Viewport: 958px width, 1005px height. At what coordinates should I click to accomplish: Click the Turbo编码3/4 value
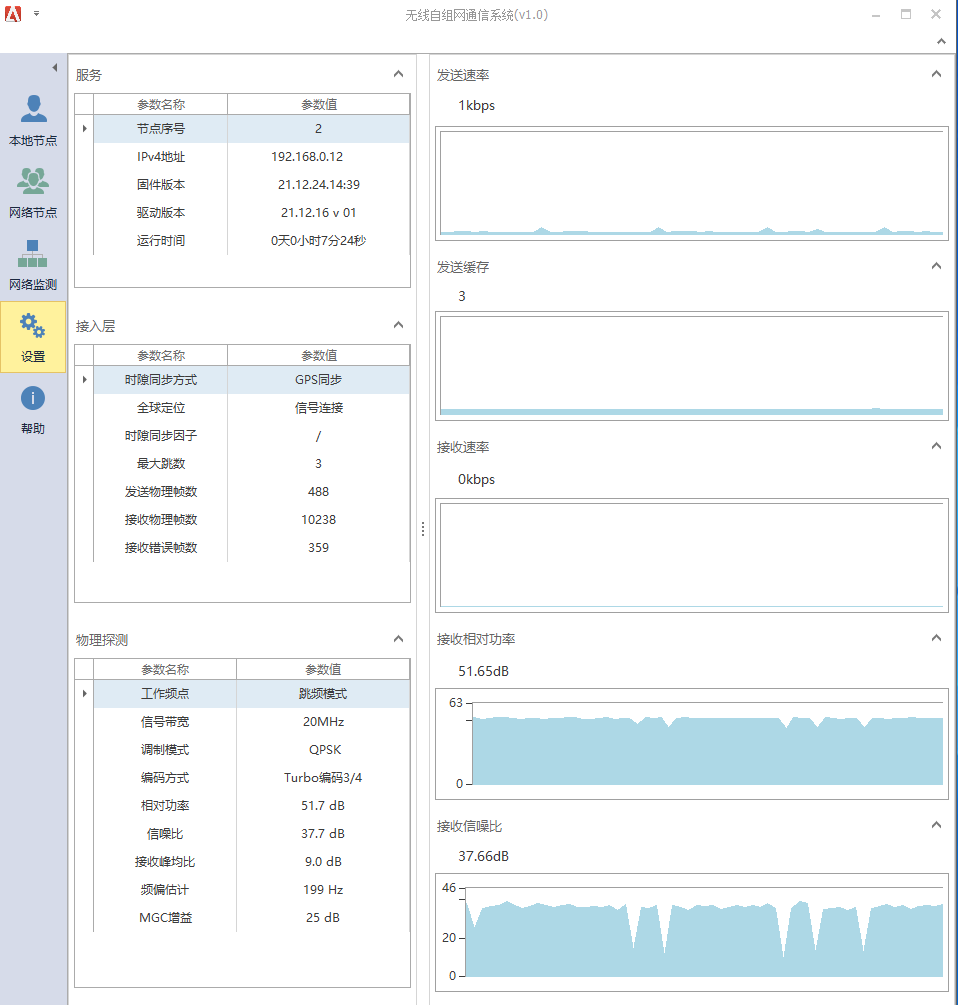(x=323, y=777)
